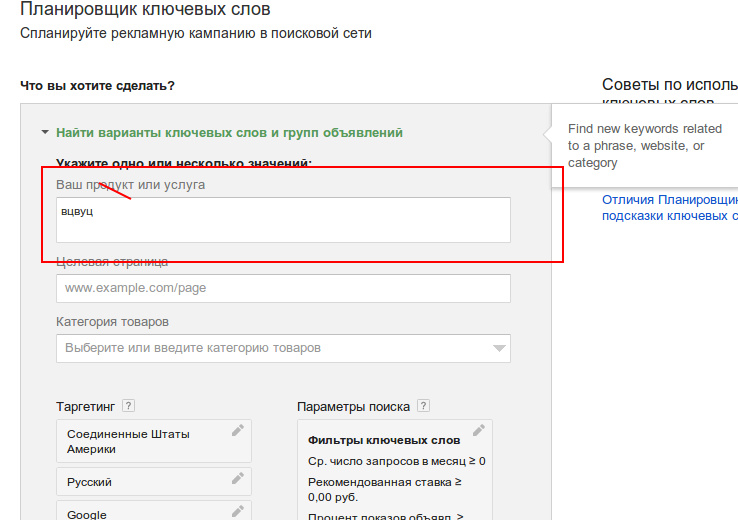Open the question mark help next to Таргетинг

tap(128, 406)
